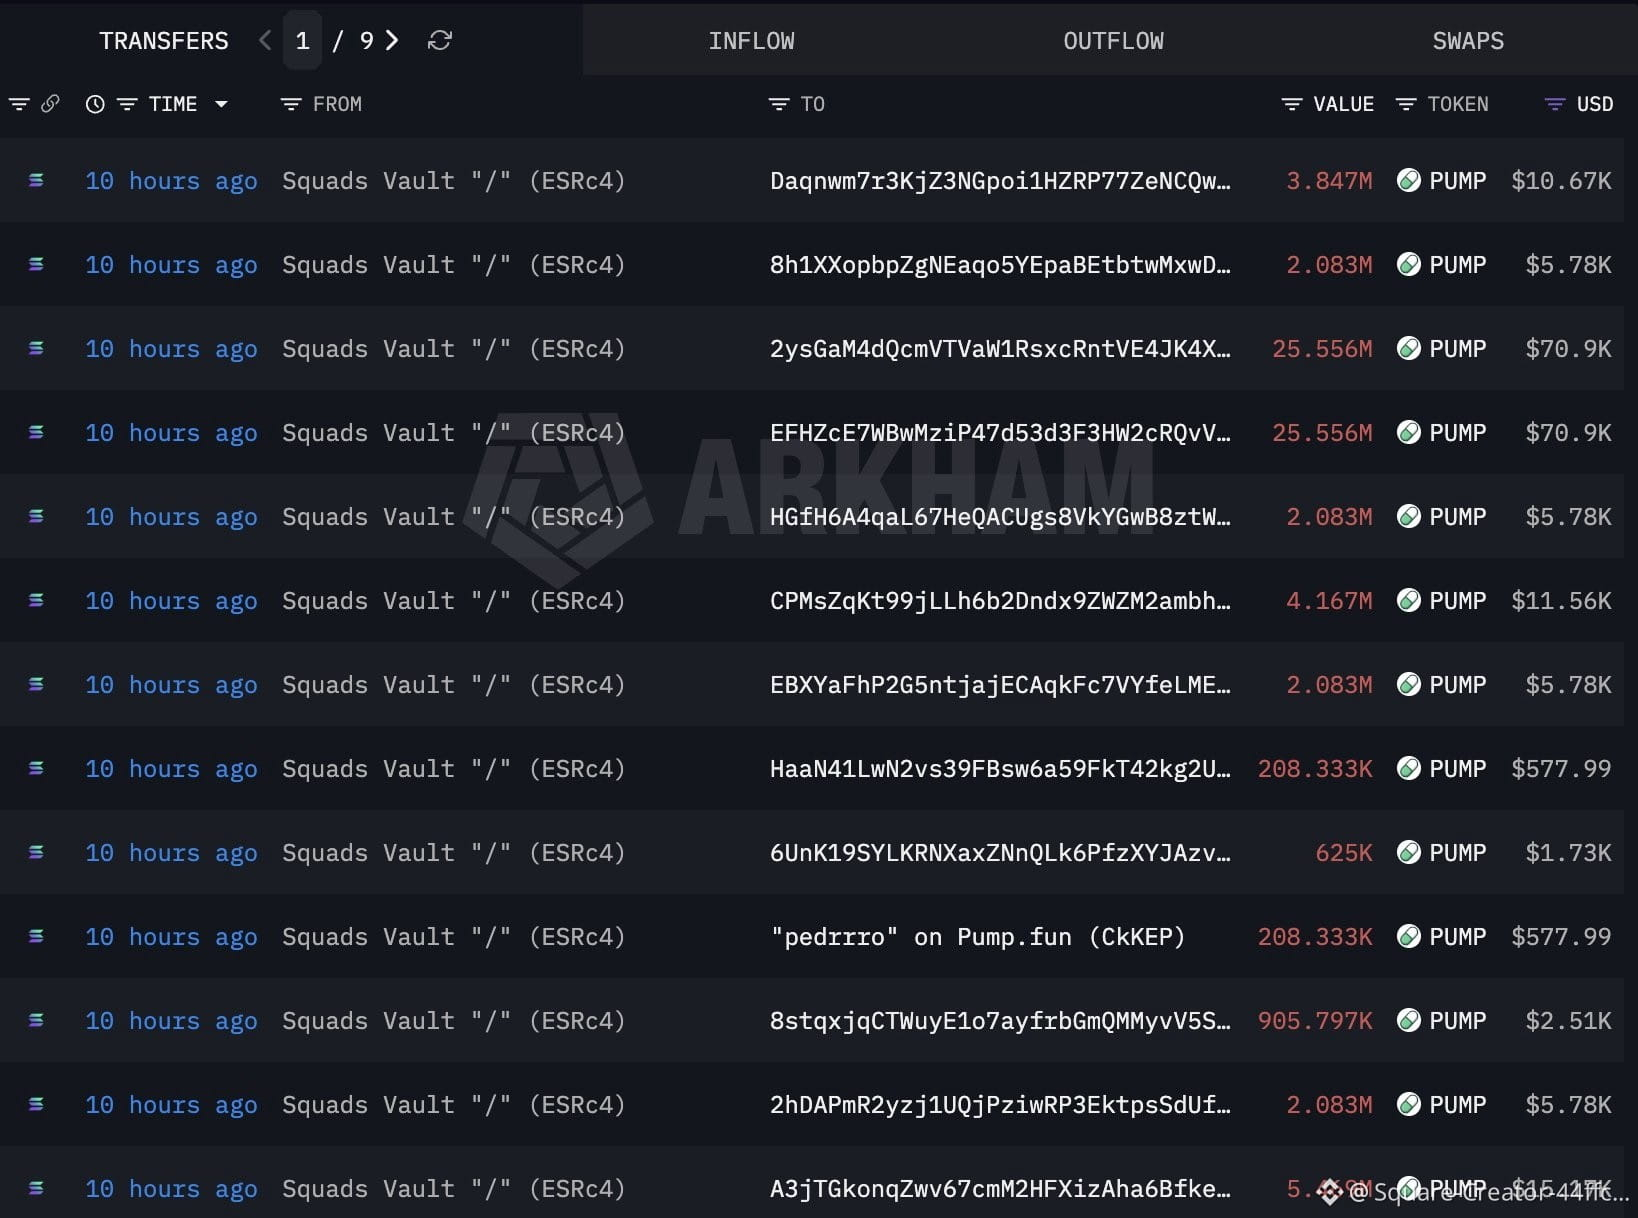The image size is (1638, 1218).
Task: Switch to the OUTFLOW tab
Action: point(1114,41)
